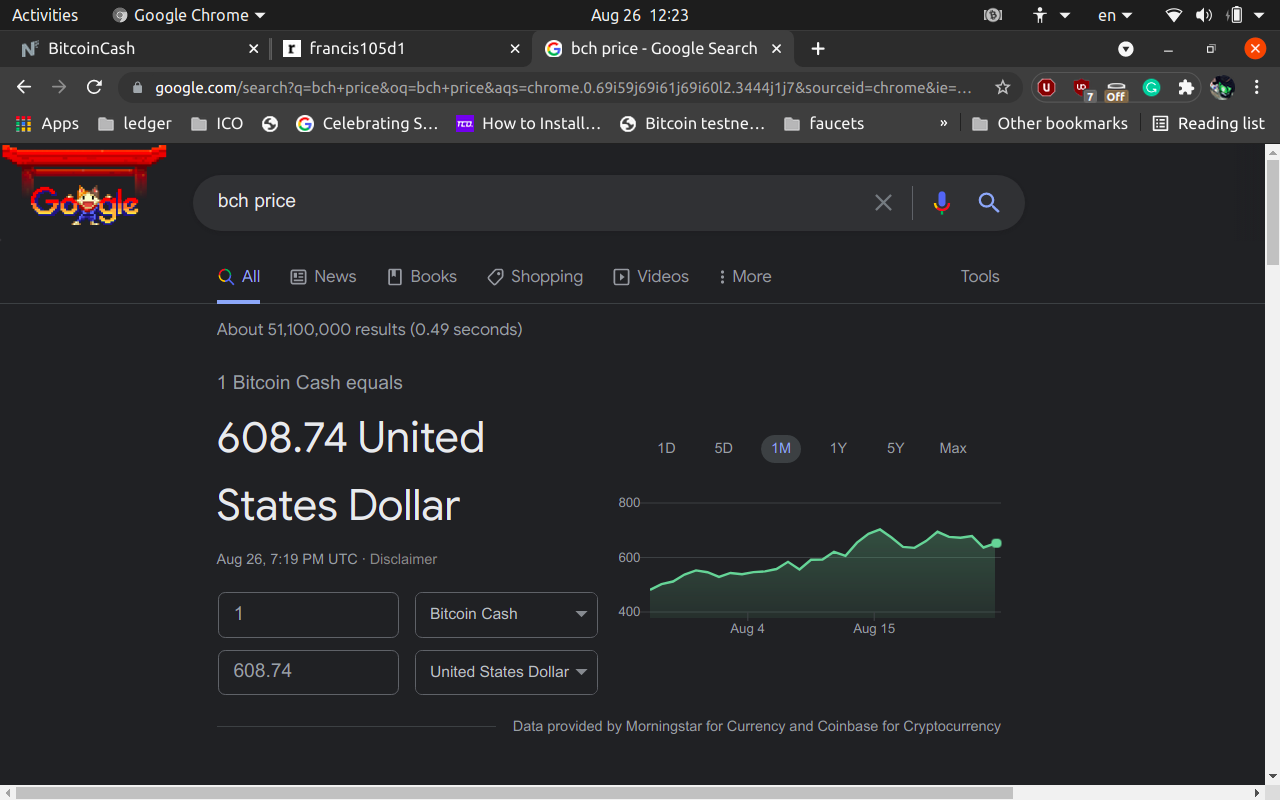This screenshot has height=800, width=1280.
Task: Click the 608.74 dollar amount field
Action: click(308, 672)
